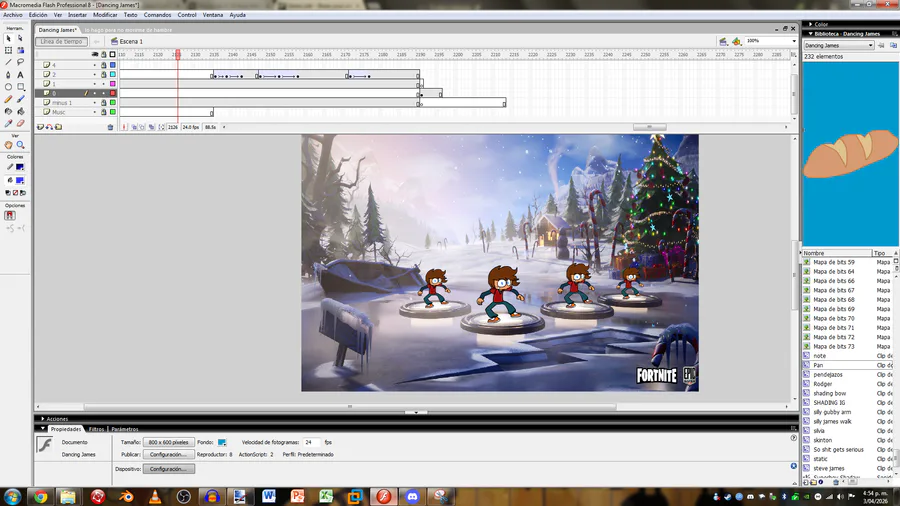Viewport: 900px width, 506px height.
Task: Select the Zoom magnifier tool
Action: [21, 145]
